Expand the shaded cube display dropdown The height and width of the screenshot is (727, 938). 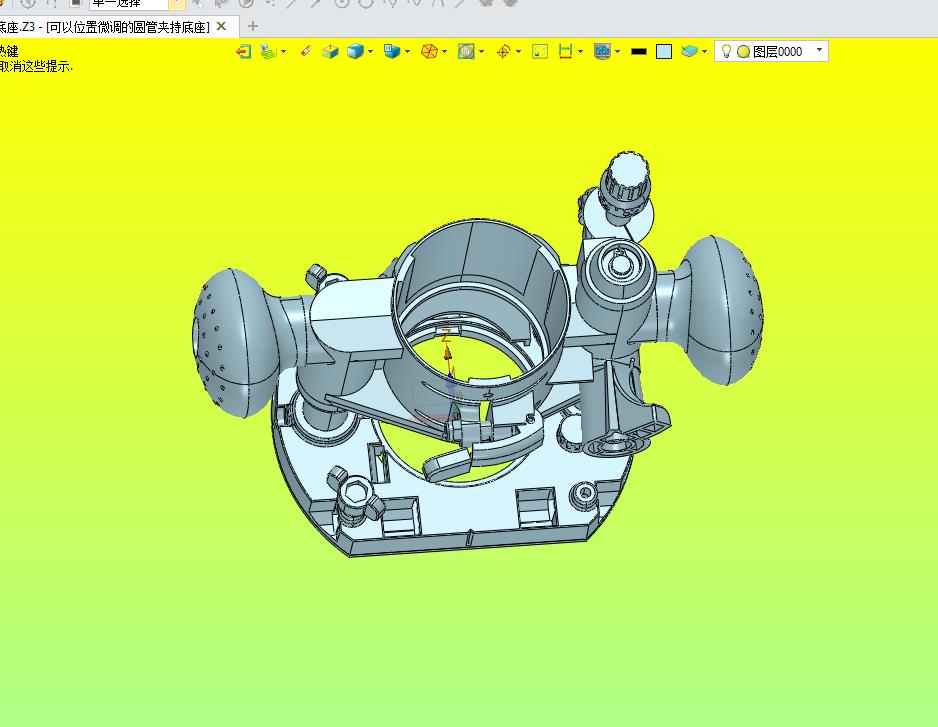(371, 51)
